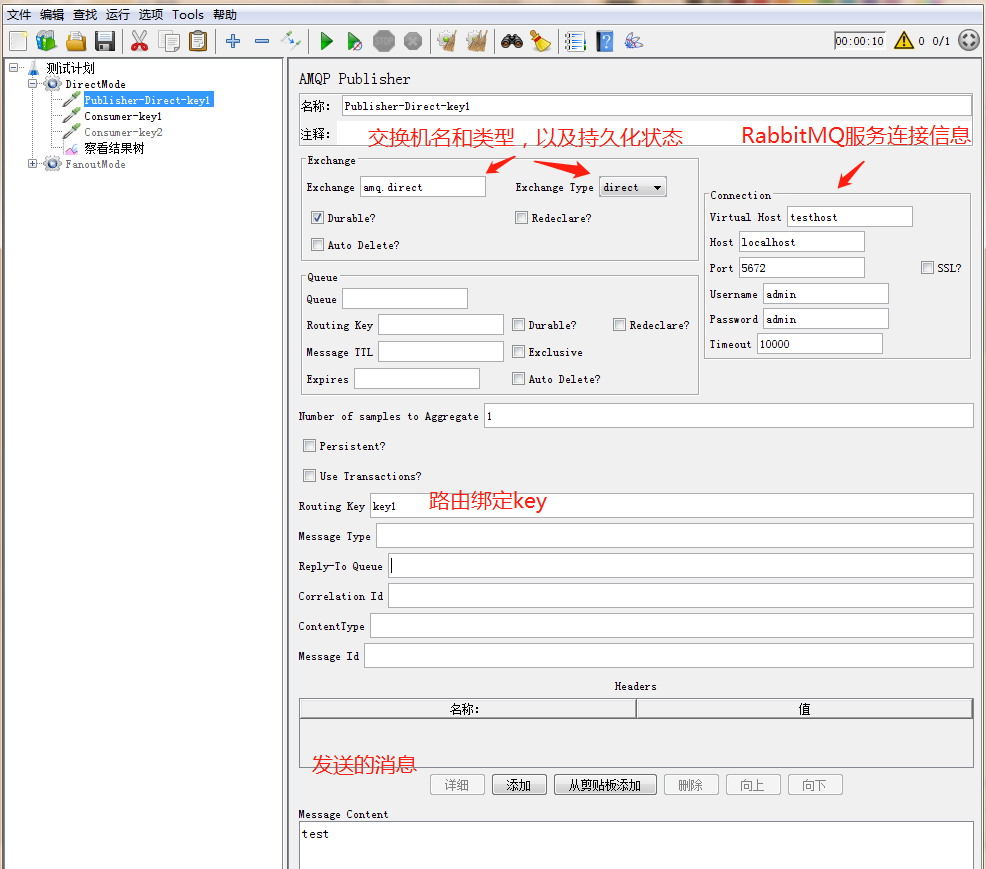Enable the SSL checkbox
Image resolution: width=986 pixels, height=869 pixels.
click(x=926, y=266)
